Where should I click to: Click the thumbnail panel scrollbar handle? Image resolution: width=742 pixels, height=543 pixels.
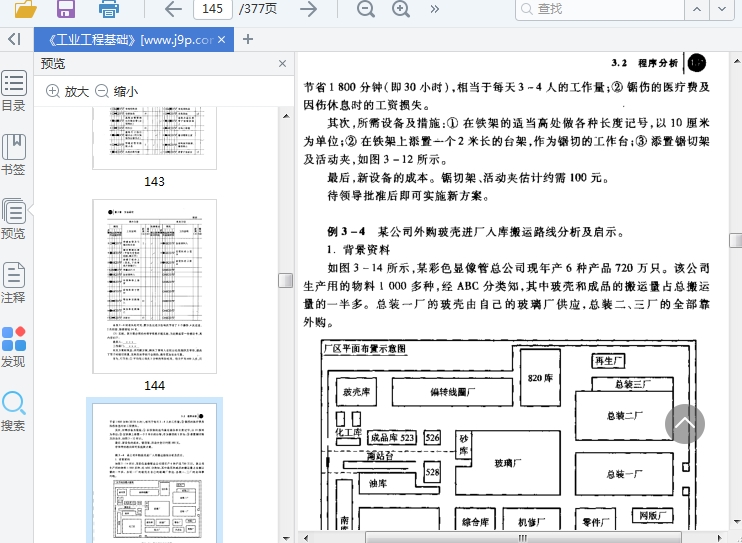click(x=285, y=280)
